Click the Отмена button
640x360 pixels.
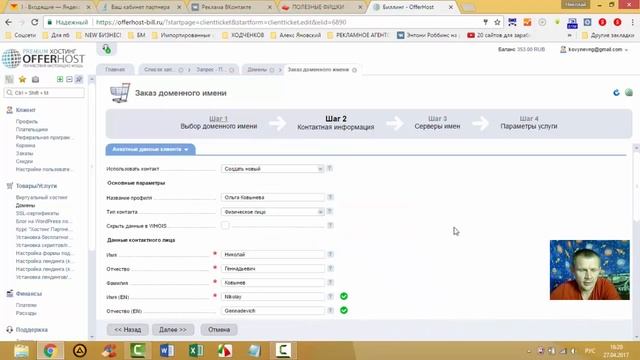219,329
